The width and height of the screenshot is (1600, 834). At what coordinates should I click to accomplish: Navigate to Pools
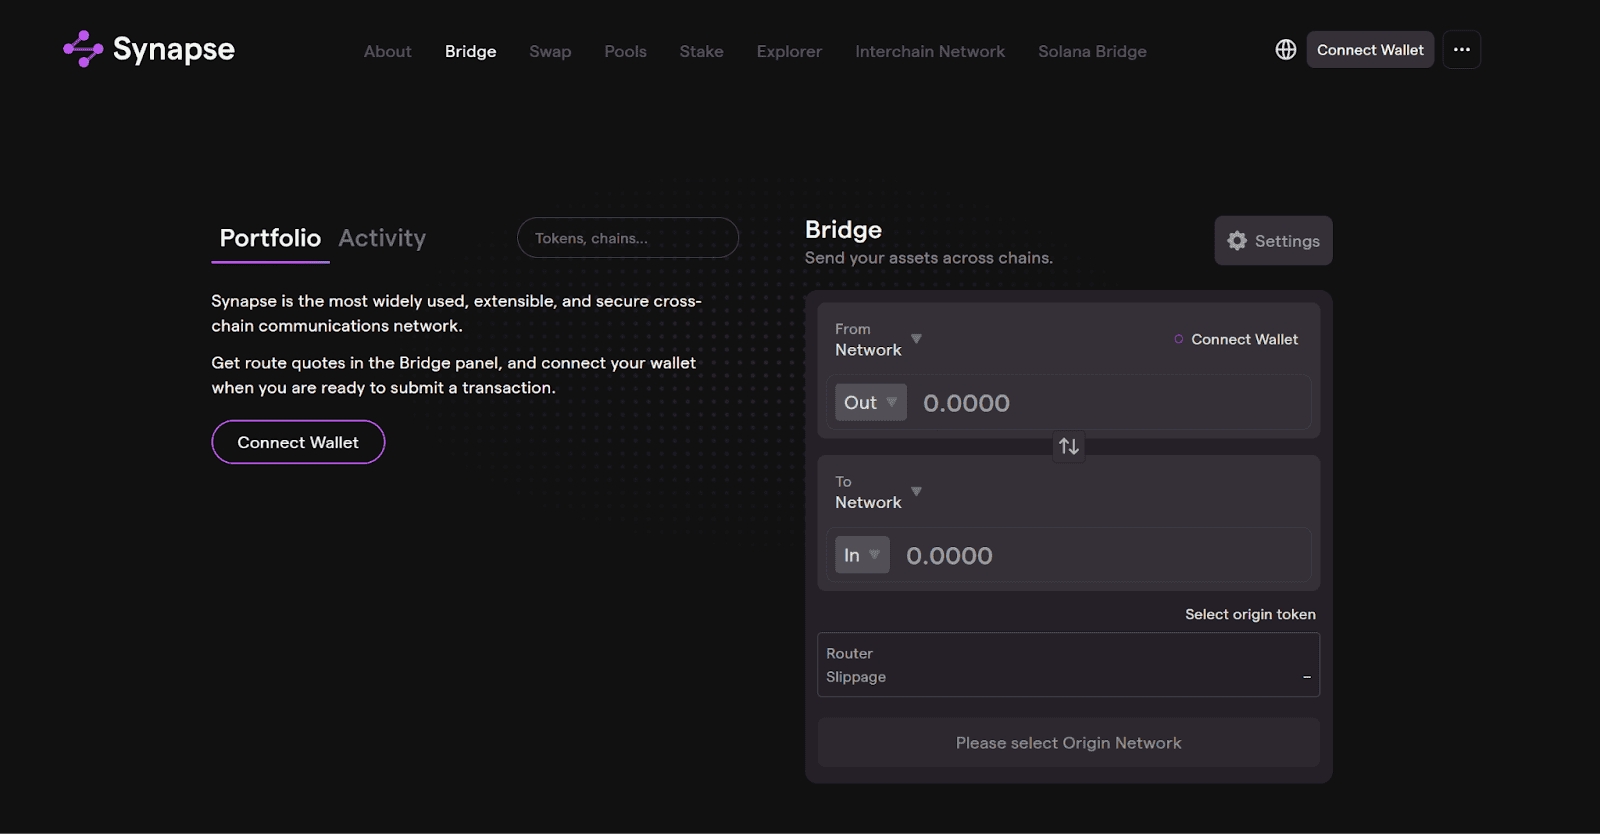(626, 51)
